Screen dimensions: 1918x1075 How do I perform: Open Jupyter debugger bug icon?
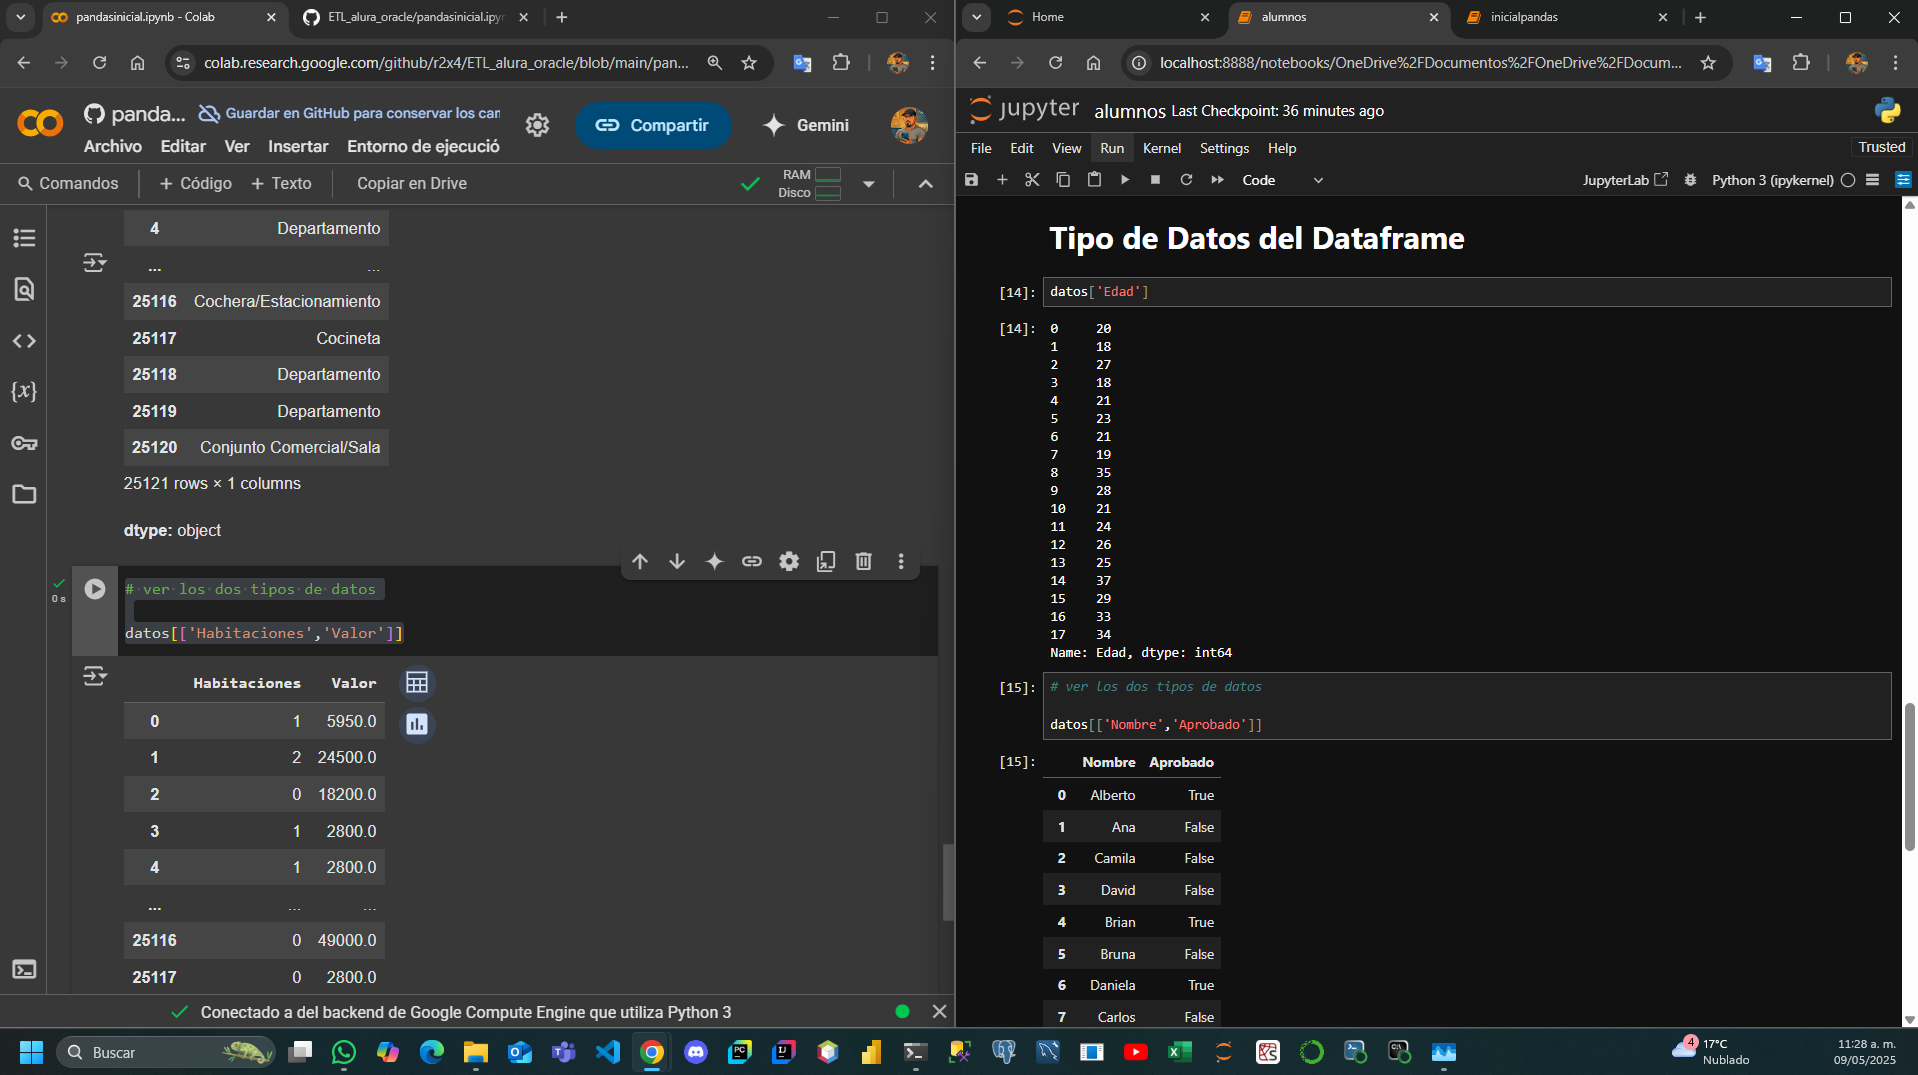tap(1690, 180)
